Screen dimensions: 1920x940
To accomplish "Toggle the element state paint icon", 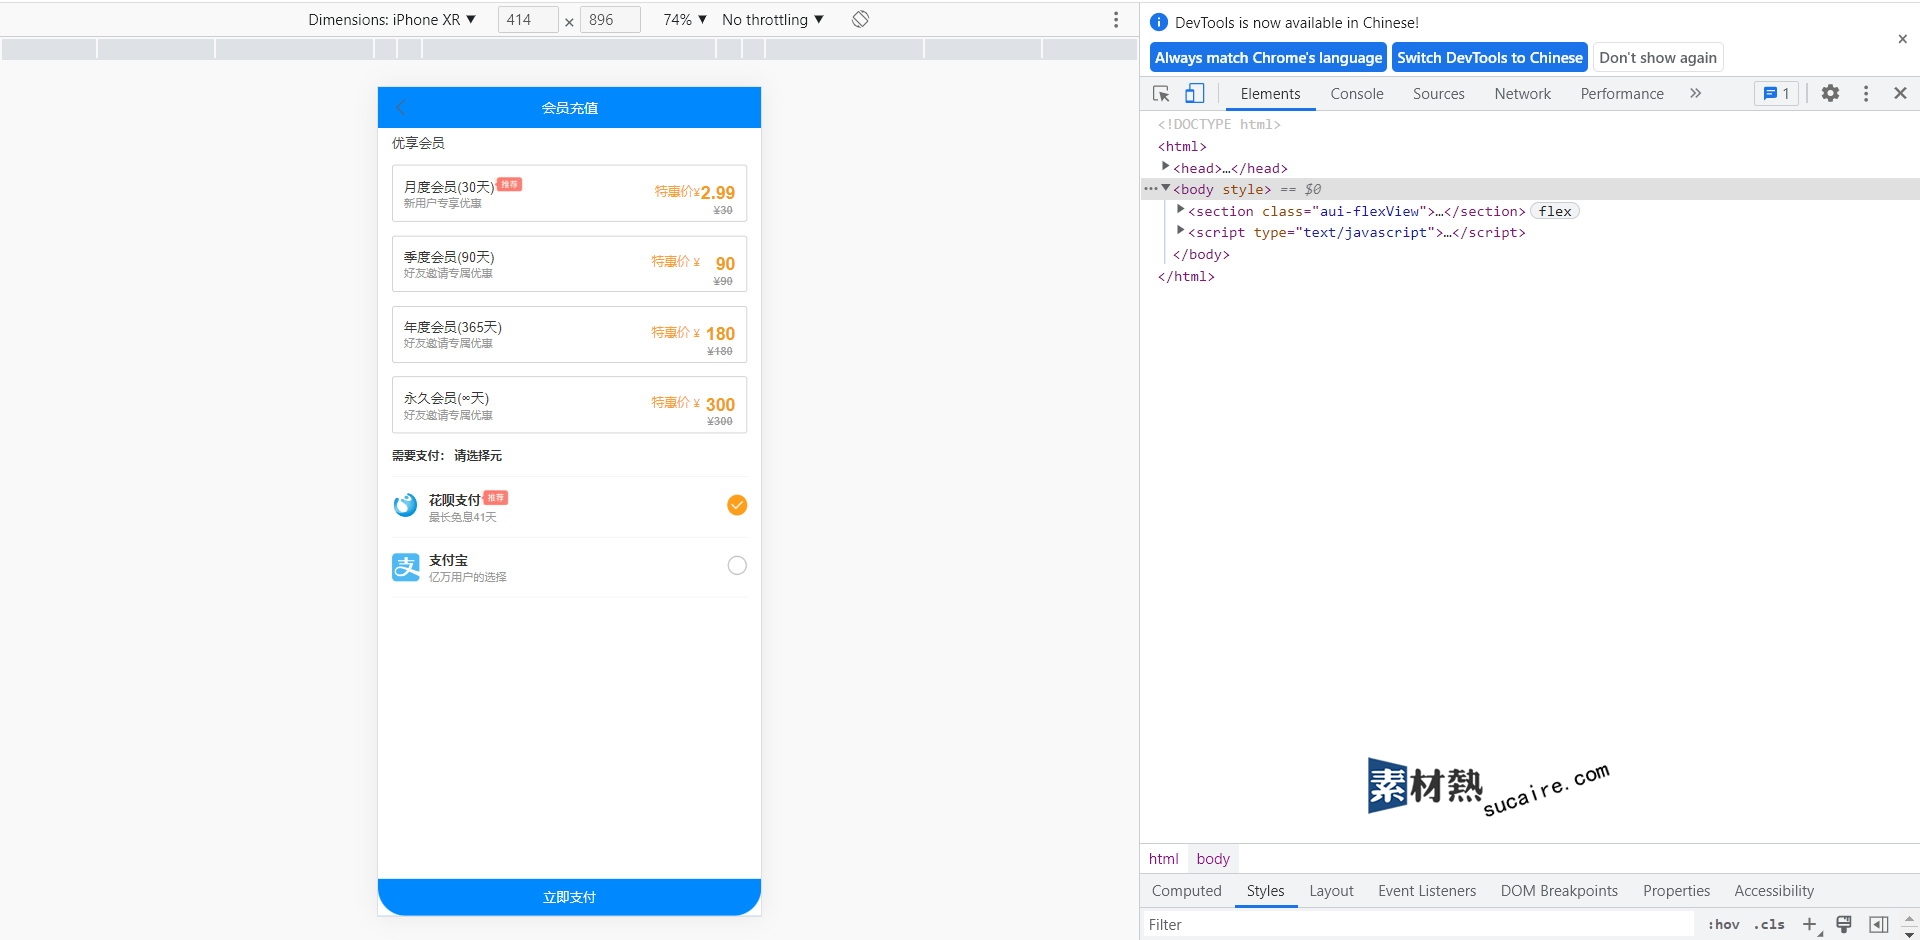I will tap(1844, 925).
